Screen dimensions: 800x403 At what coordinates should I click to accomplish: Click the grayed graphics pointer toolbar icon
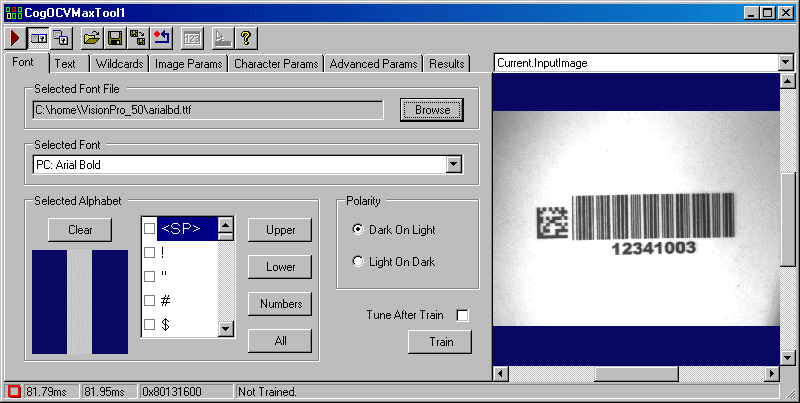tap(223, 38)
